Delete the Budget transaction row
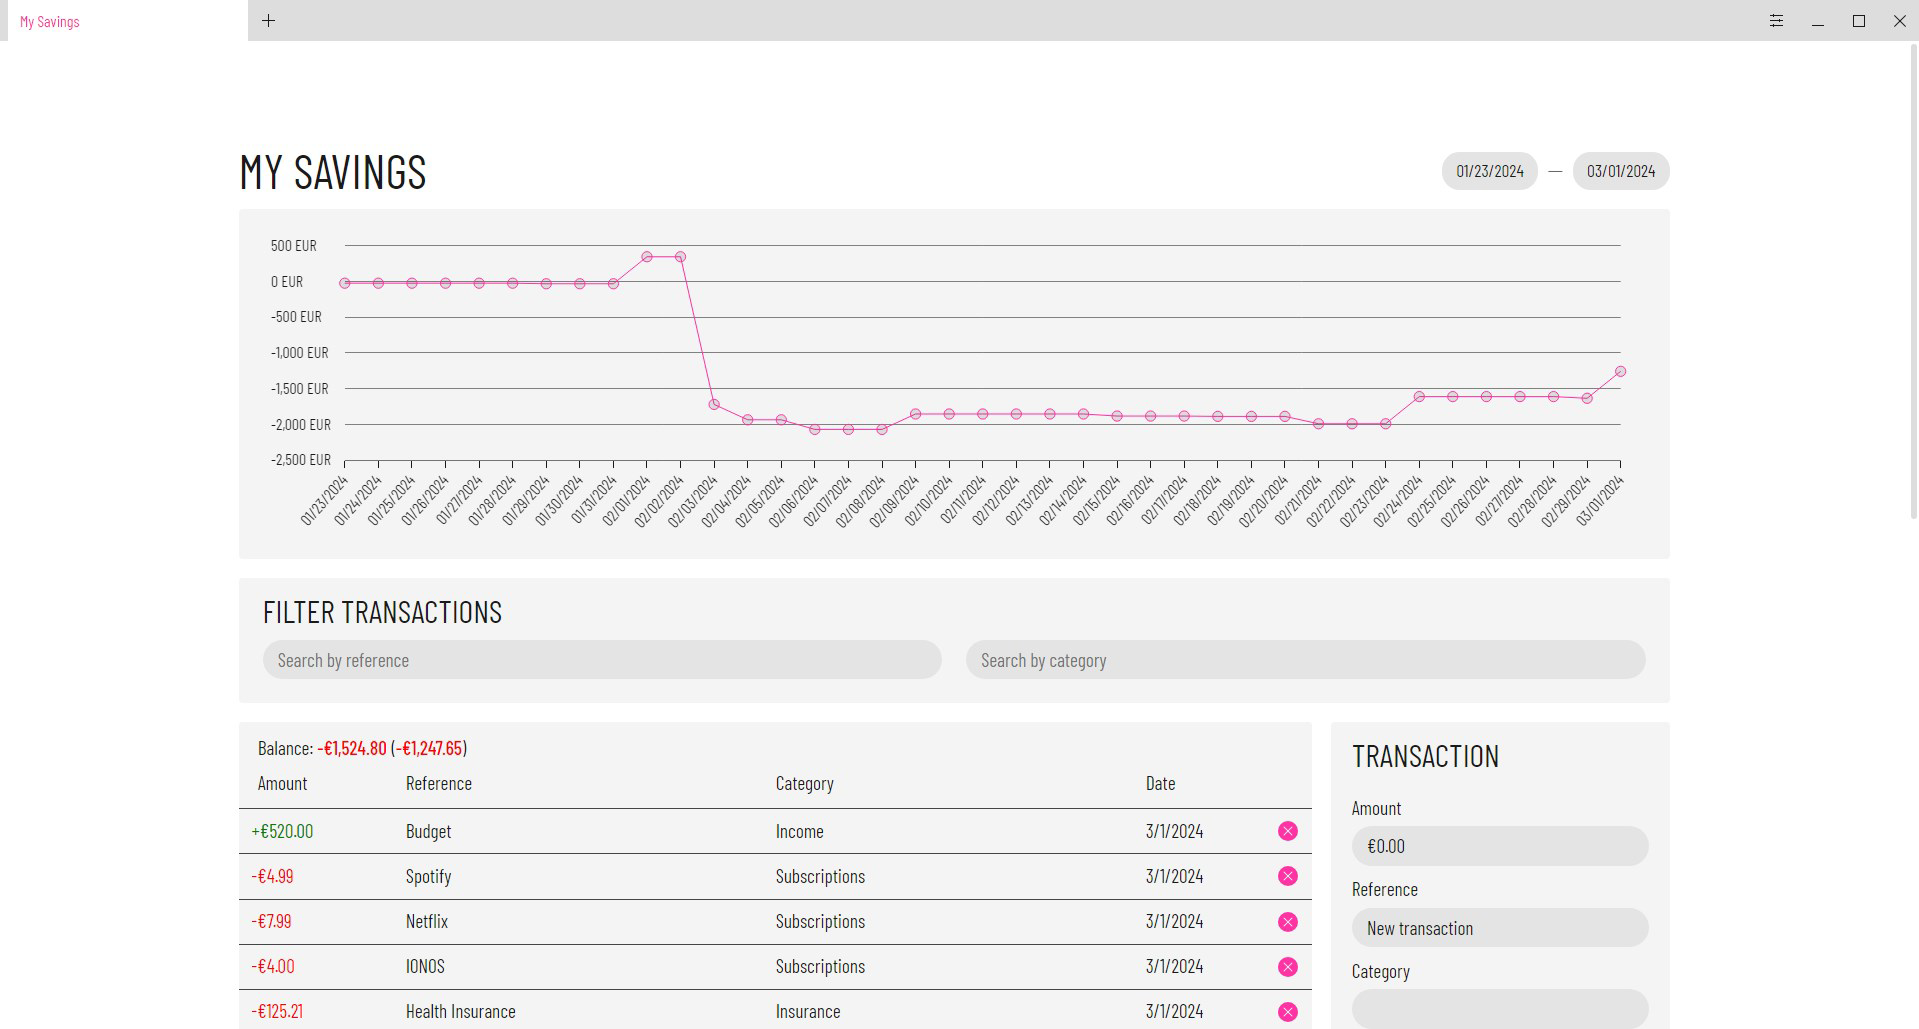The width and height of the screenshot is (1919, 1029). point(1288,831)
